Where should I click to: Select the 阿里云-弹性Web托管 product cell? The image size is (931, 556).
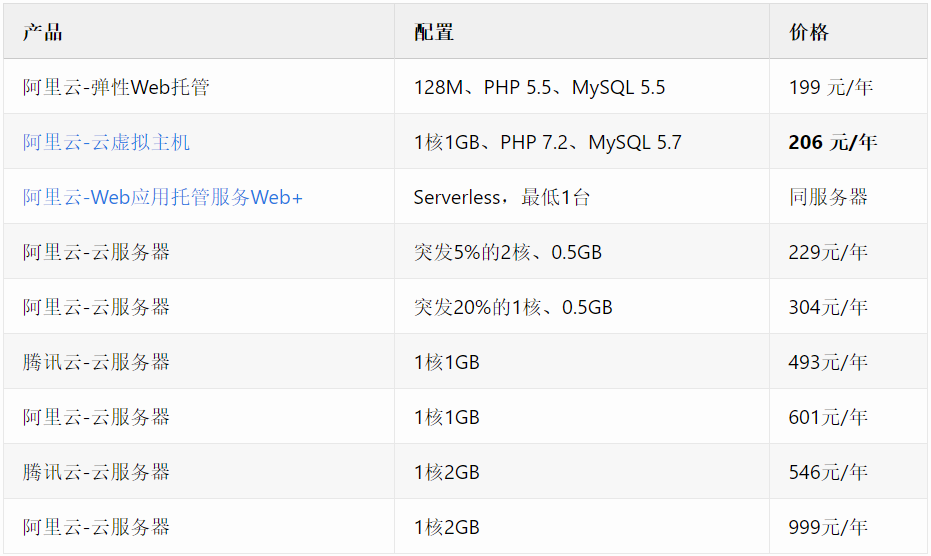pyautogui.click(x=199, y=87)
